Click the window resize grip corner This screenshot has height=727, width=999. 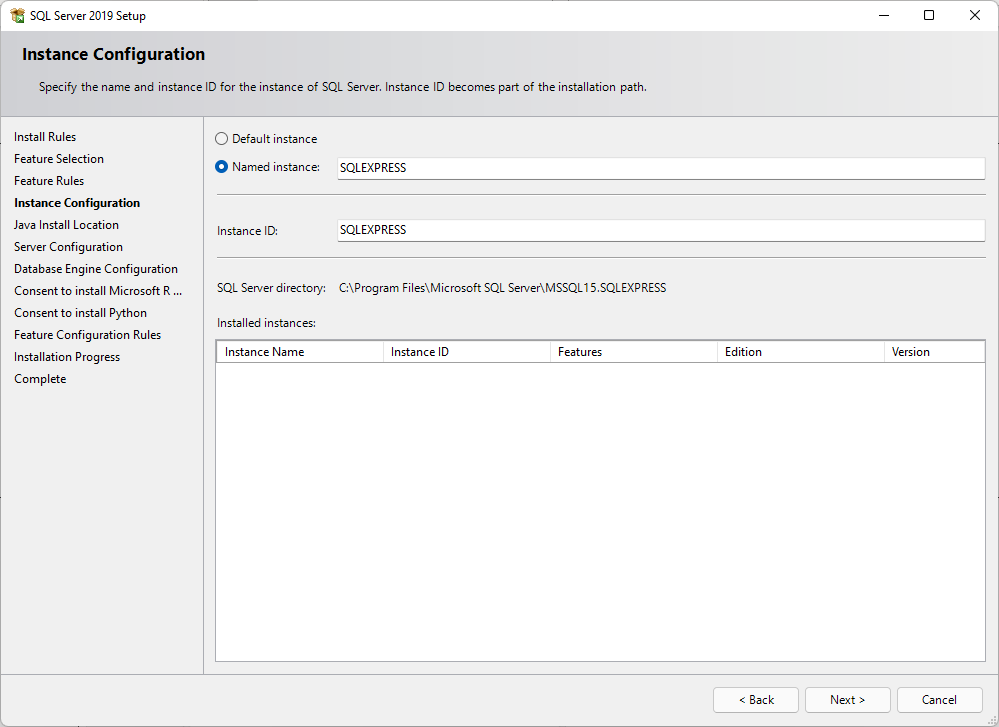tap(991, 719)
